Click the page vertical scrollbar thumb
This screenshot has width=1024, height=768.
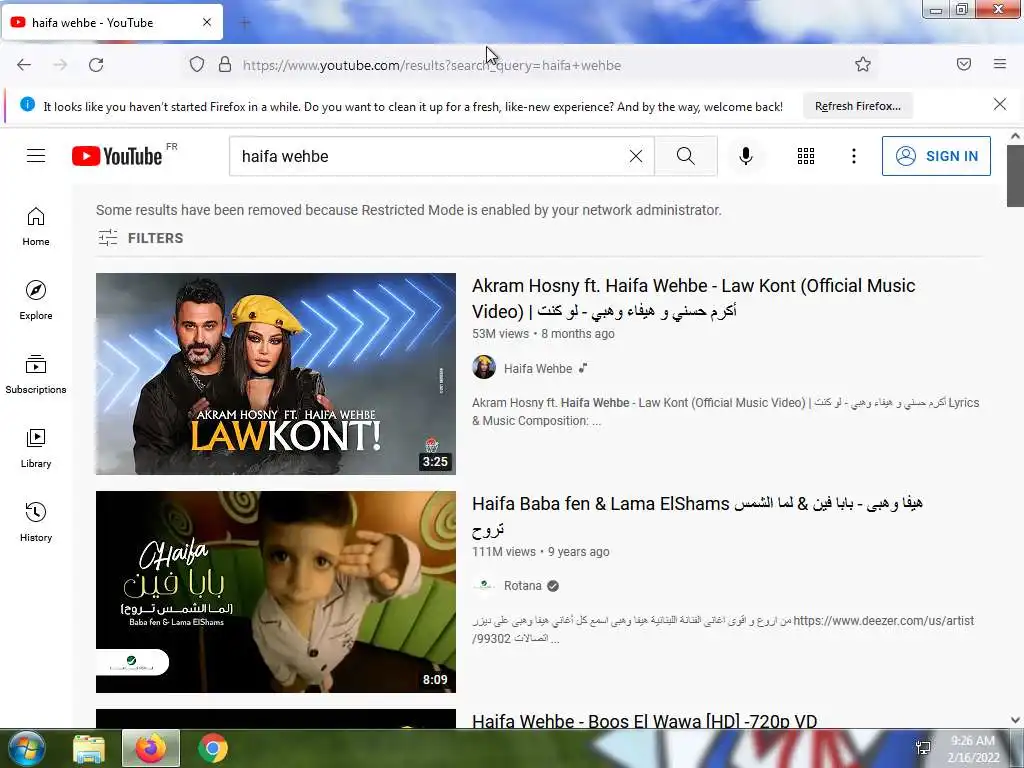click(1015, 176)
